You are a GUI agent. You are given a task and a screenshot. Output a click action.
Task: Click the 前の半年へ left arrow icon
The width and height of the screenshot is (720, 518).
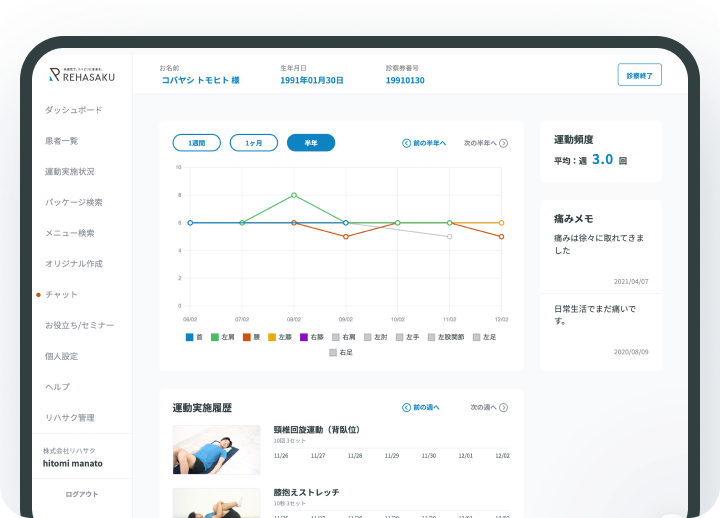(406, 143)
